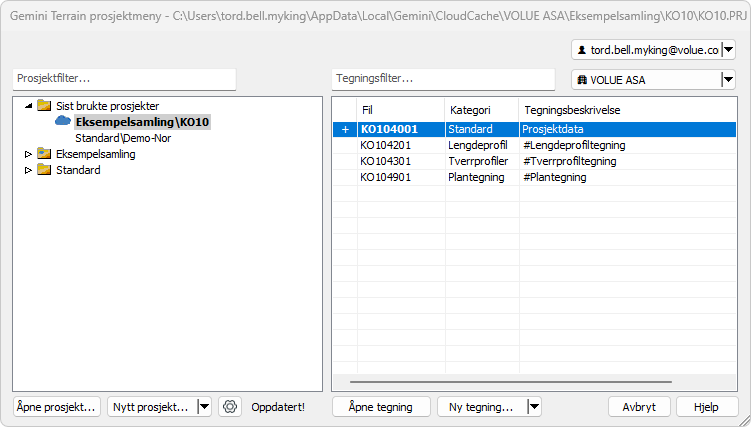Sort by Kategori column header
The width and height of the screenshot is (751, 427).
click(x=470, y=109)
